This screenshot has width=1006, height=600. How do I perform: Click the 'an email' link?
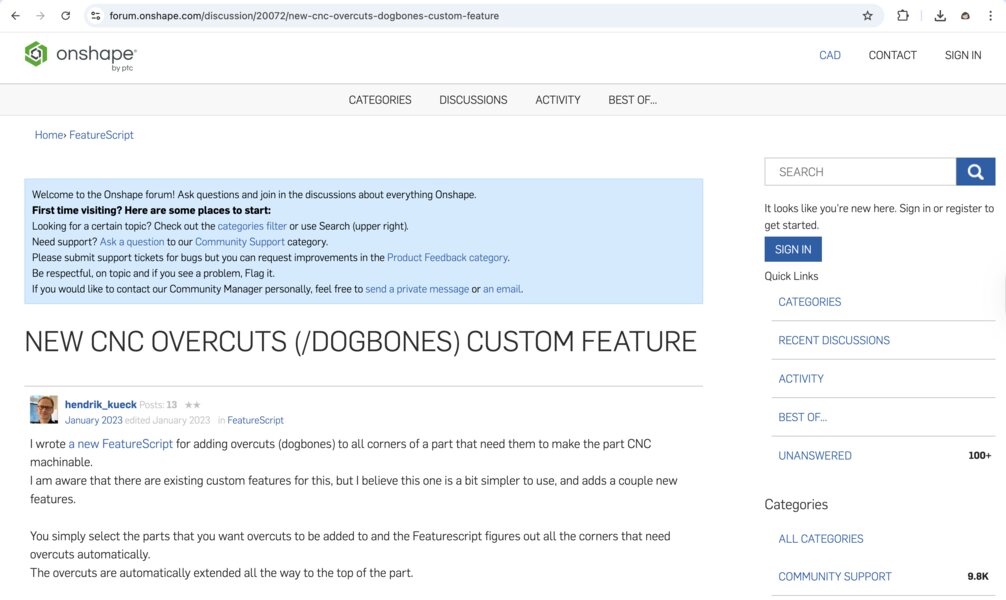point(502,289)
